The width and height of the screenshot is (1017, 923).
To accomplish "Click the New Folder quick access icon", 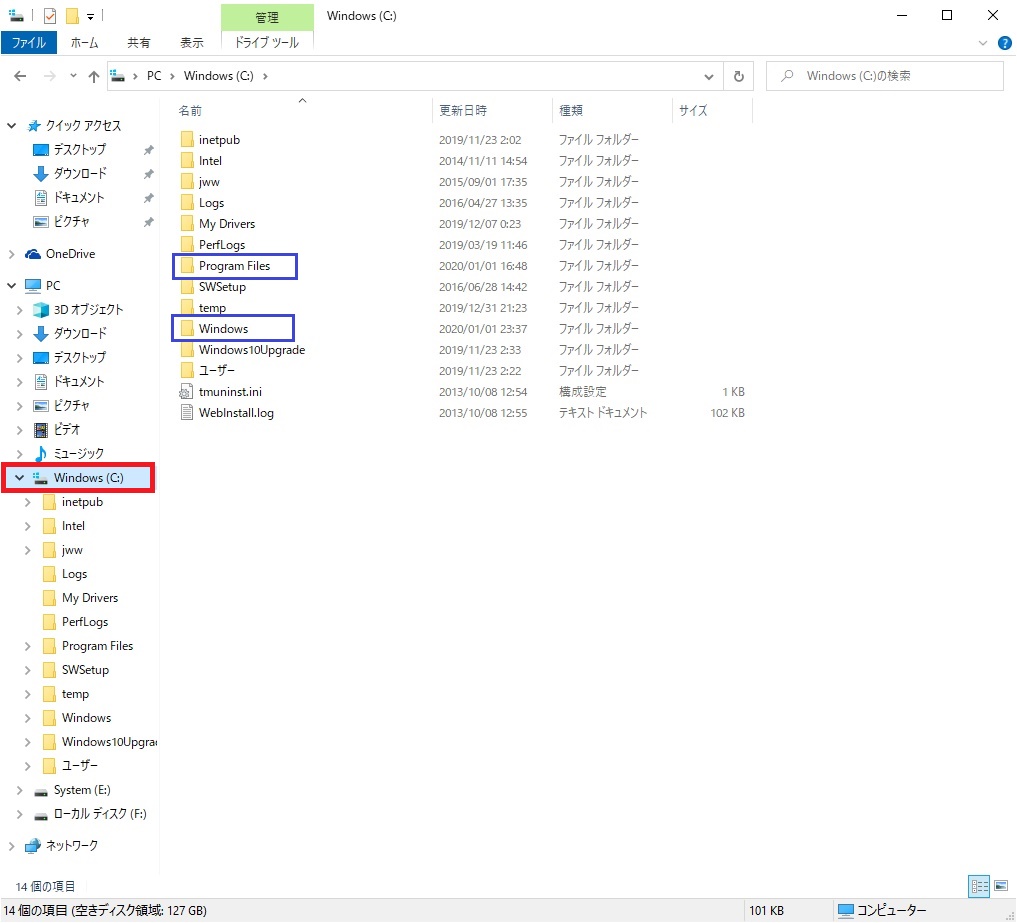I will [x=72, y=16].
